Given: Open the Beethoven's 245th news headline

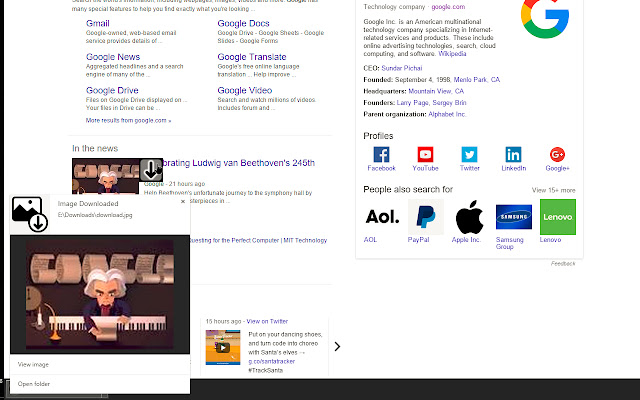Looking at the screenshot, I should (x=239, y=163).
